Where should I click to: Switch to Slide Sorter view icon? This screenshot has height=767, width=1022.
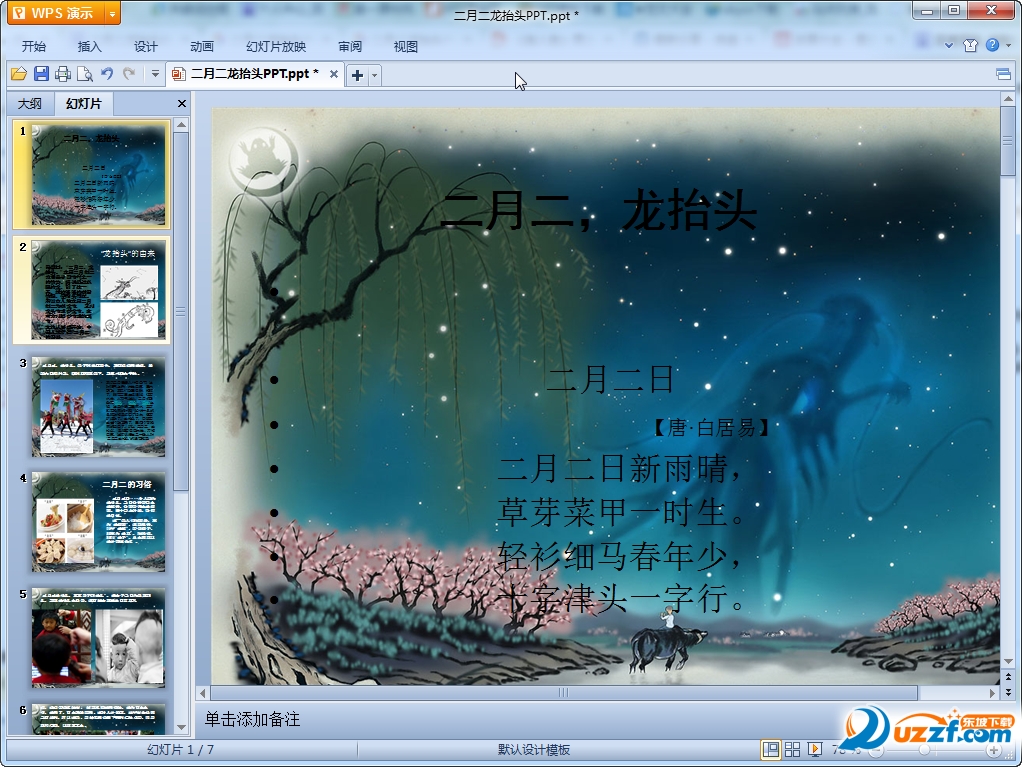[793, 750]
